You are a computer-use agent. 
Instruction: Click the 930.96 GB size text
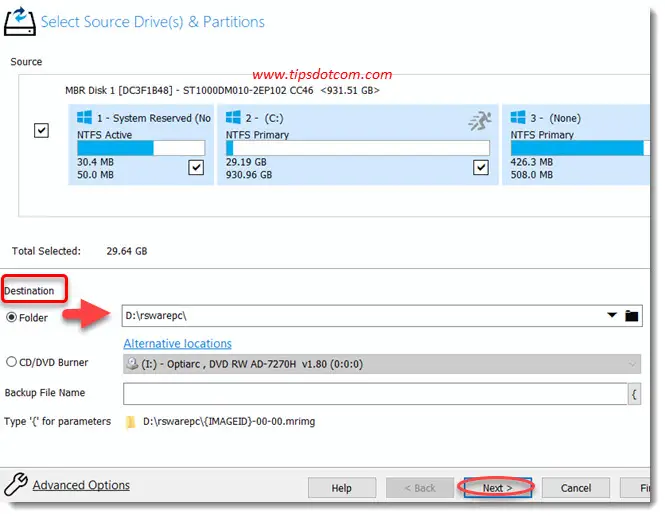coord(249,175)
